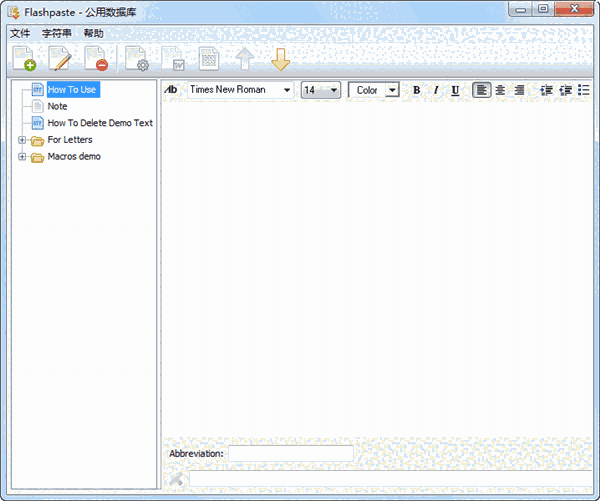
Task: Open string settings gear icon
Action: tap(137, 59)
